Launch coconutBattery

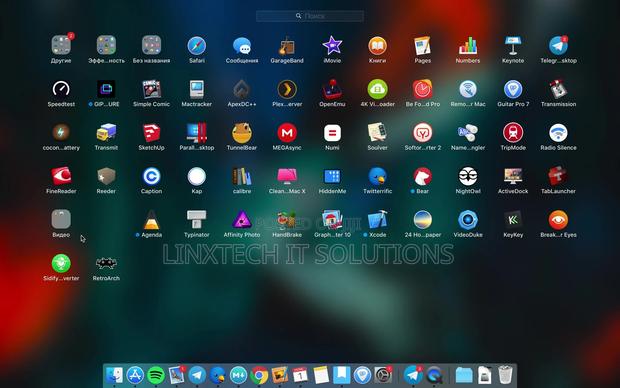[61, 133]
